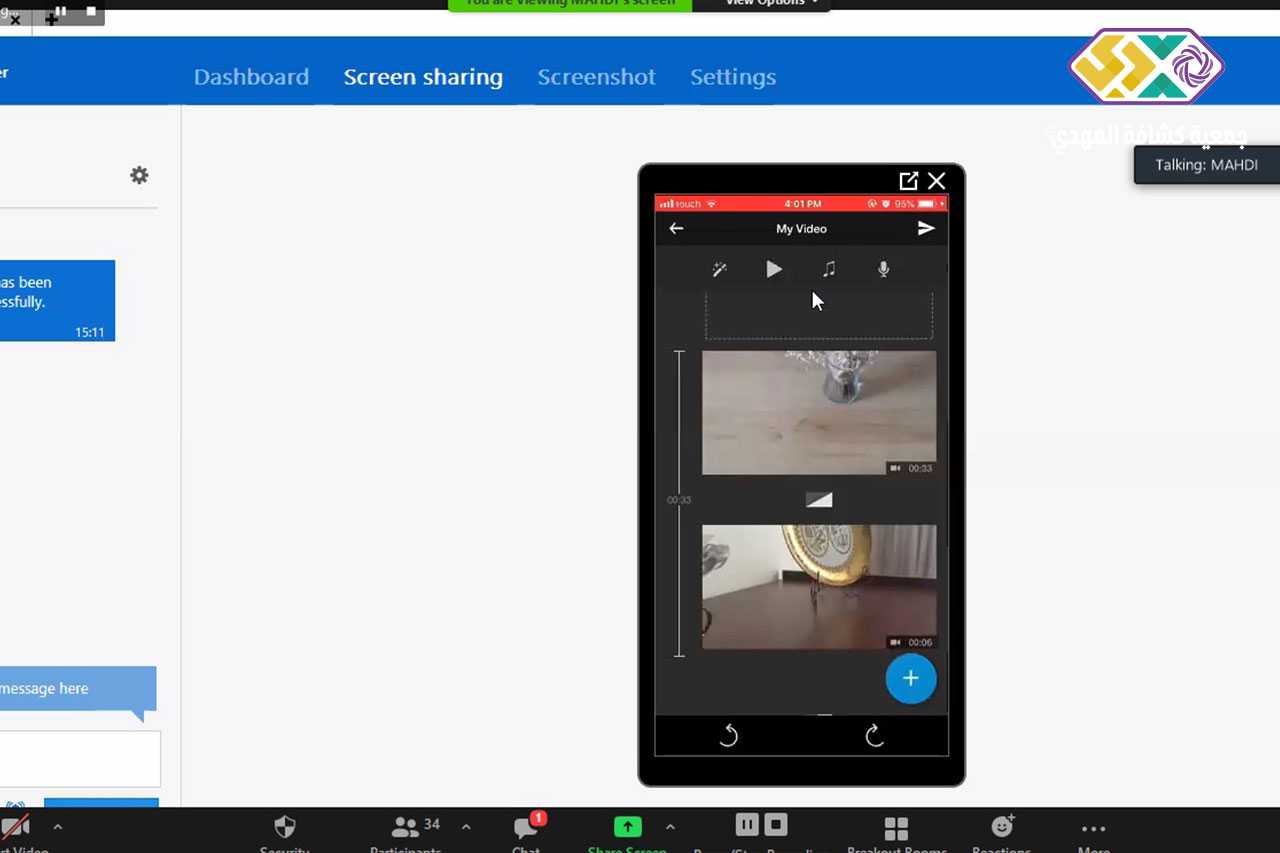Tap the microphone voiceover icon
Screen dimensions: 1280x853
pyautogui.click(x=883, y=269)
